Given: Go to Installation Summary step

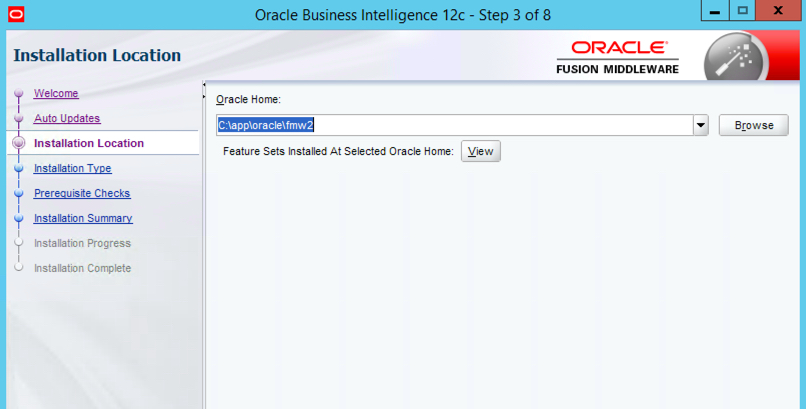Looking at the screenshot, I should click(x=83, y=218).
